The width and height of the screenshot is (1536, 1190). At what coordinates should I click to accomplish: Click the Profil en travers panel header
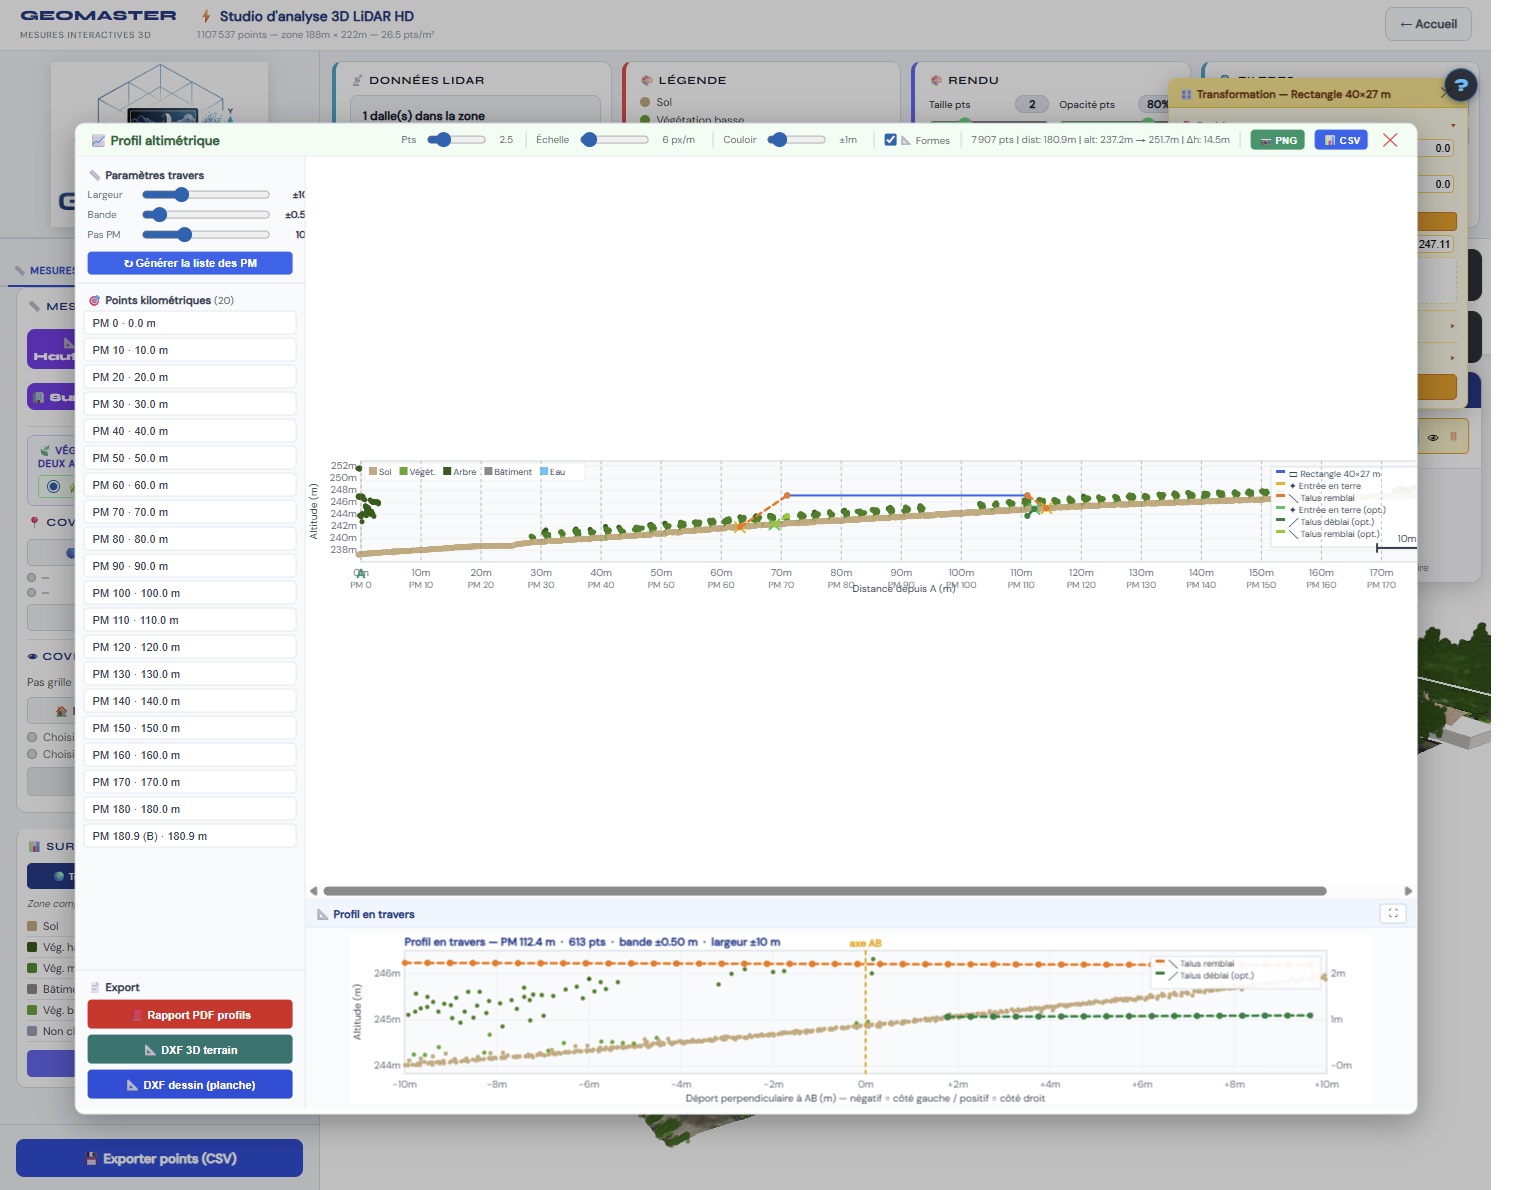pyautogui.click(x=372, y=913)
